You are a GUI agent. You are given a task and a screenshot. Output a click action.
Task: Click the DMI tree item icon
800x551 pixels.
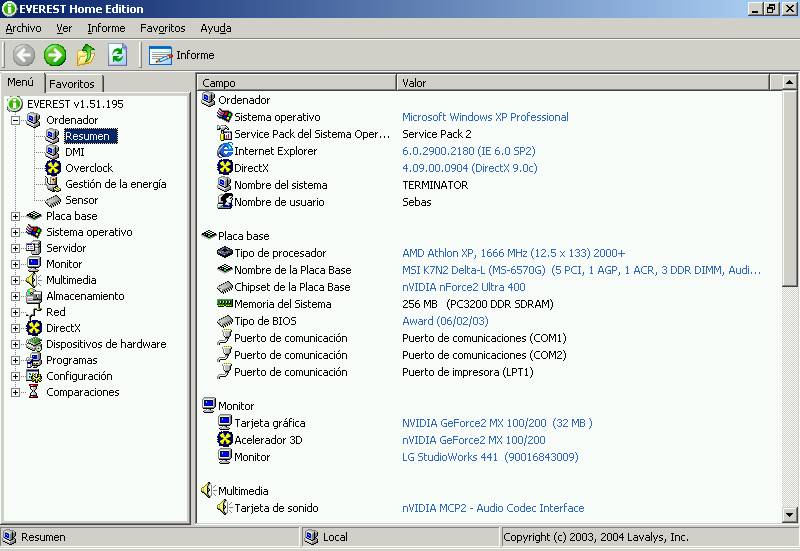(52, 152)
